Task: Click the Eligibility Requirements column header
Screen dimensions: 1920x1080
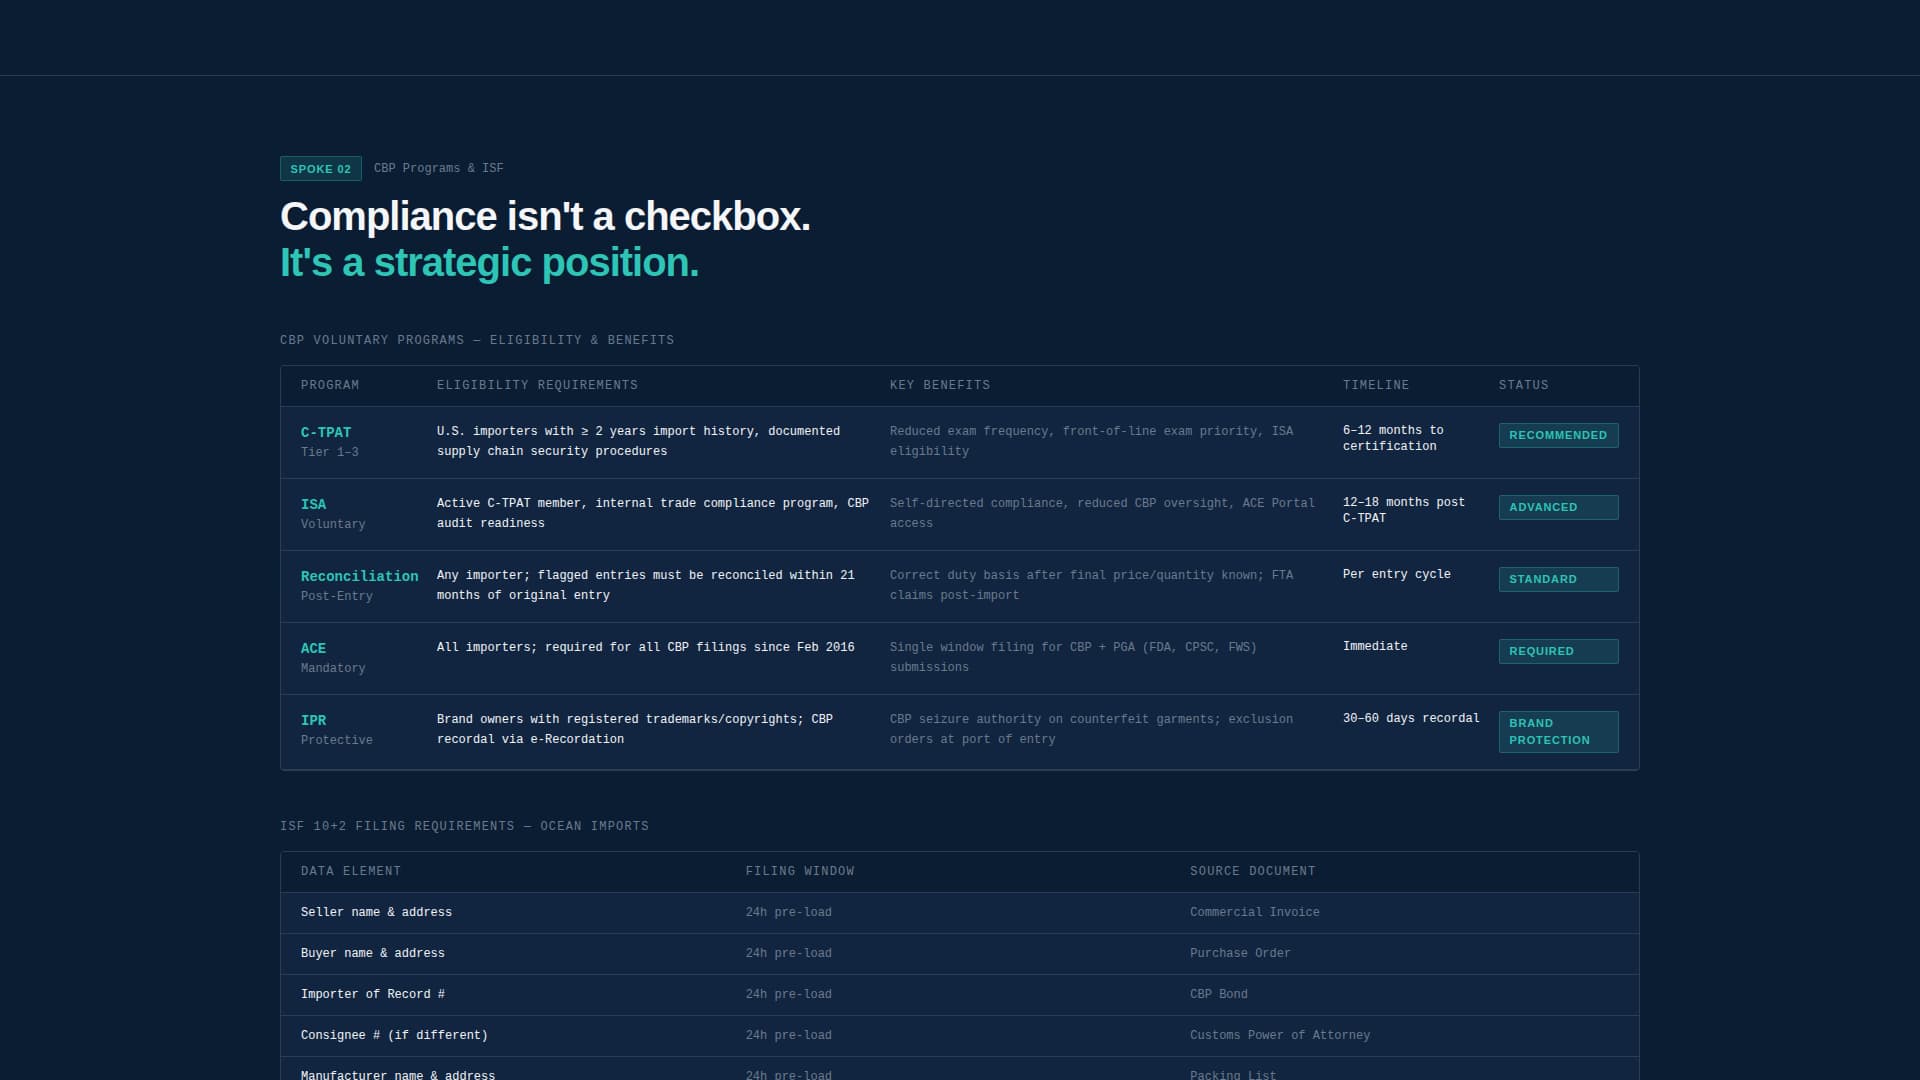Action: tap(537, 385)
